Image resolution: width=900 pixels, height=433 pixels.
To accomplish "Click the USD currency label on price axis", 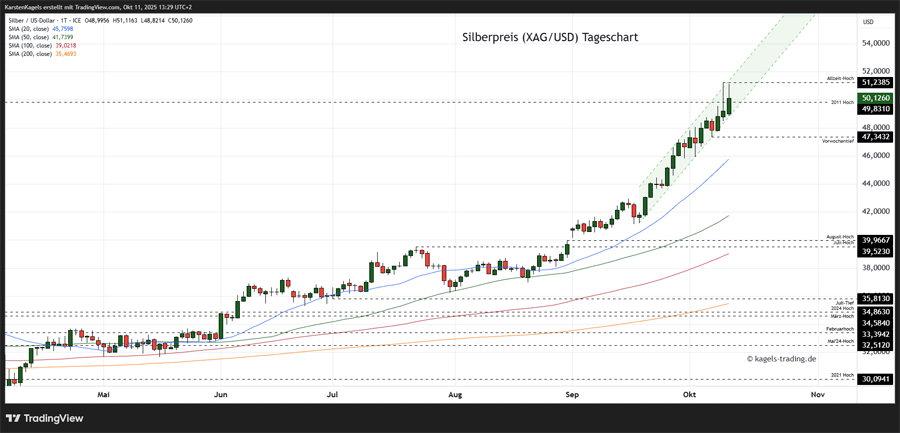I will (867, 22).
